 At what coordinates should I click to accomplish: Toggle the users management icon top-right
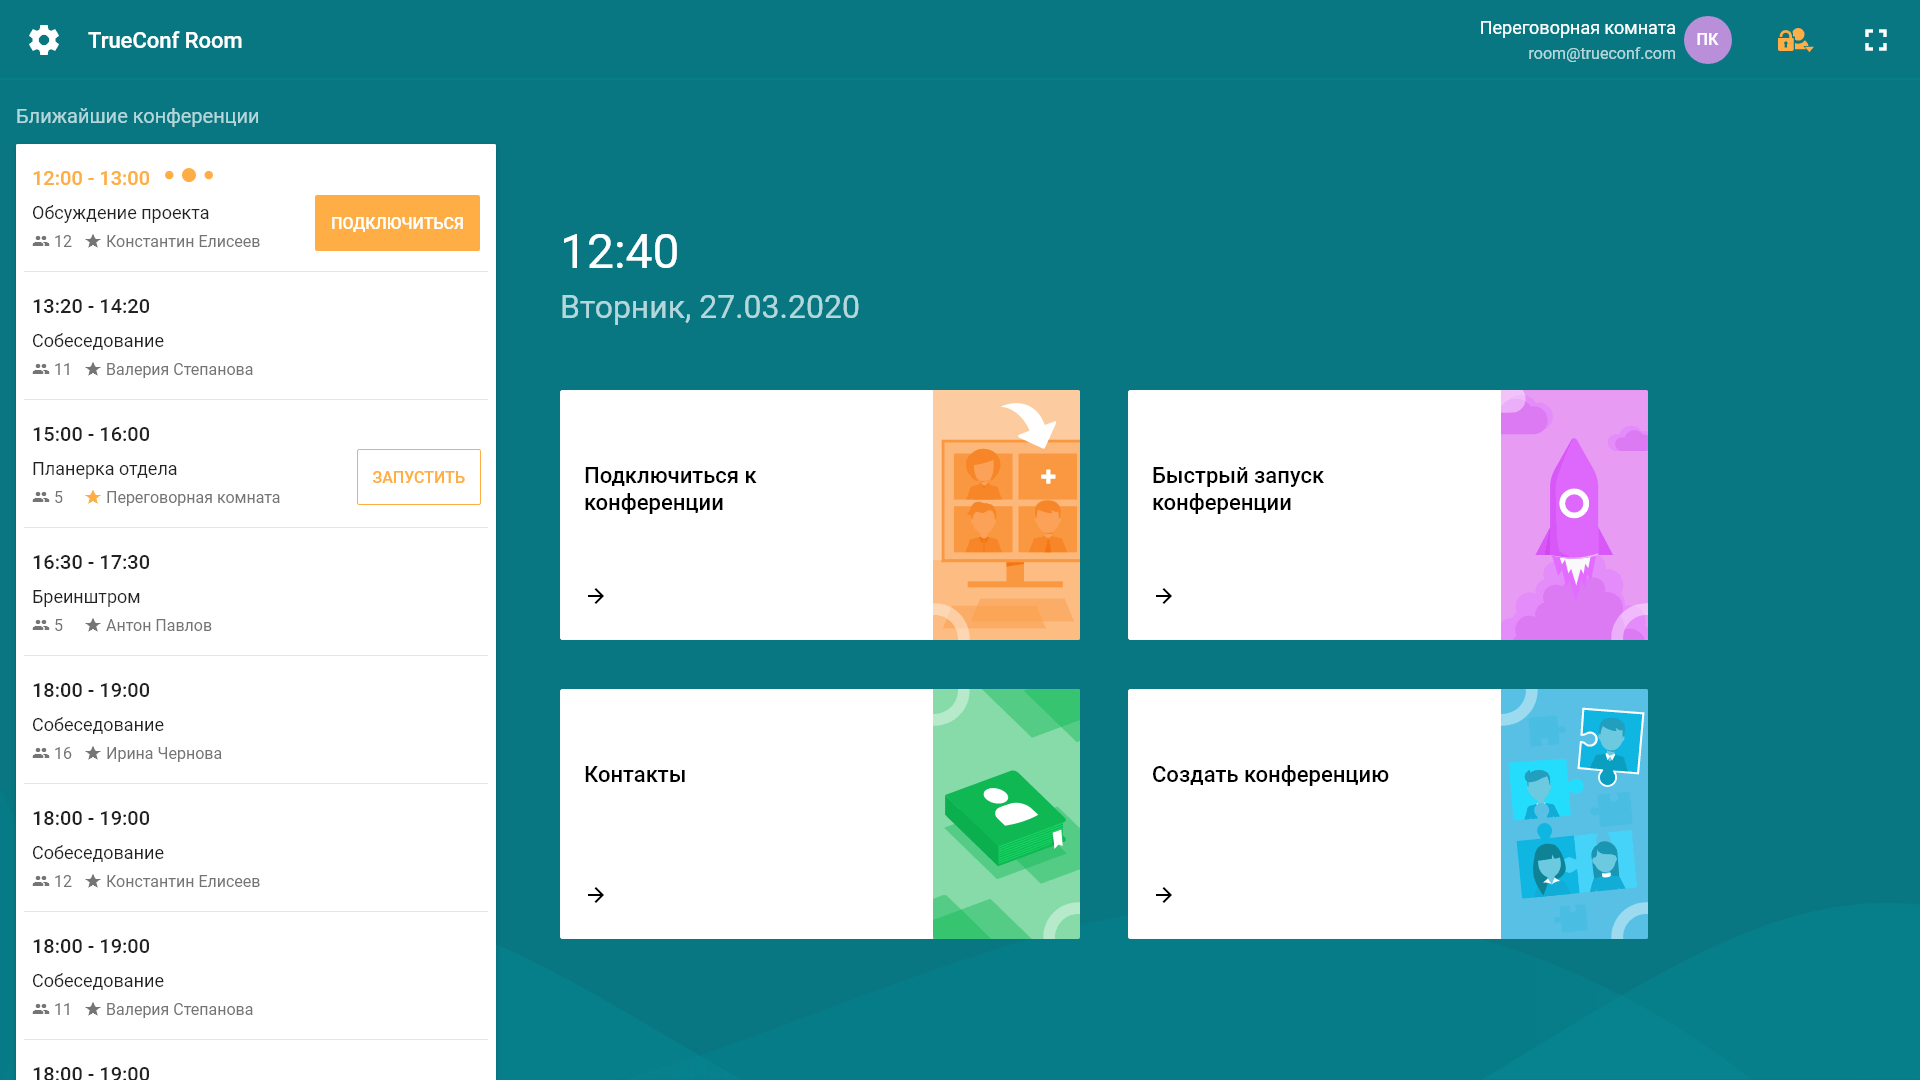click(x=1795, y=40)
